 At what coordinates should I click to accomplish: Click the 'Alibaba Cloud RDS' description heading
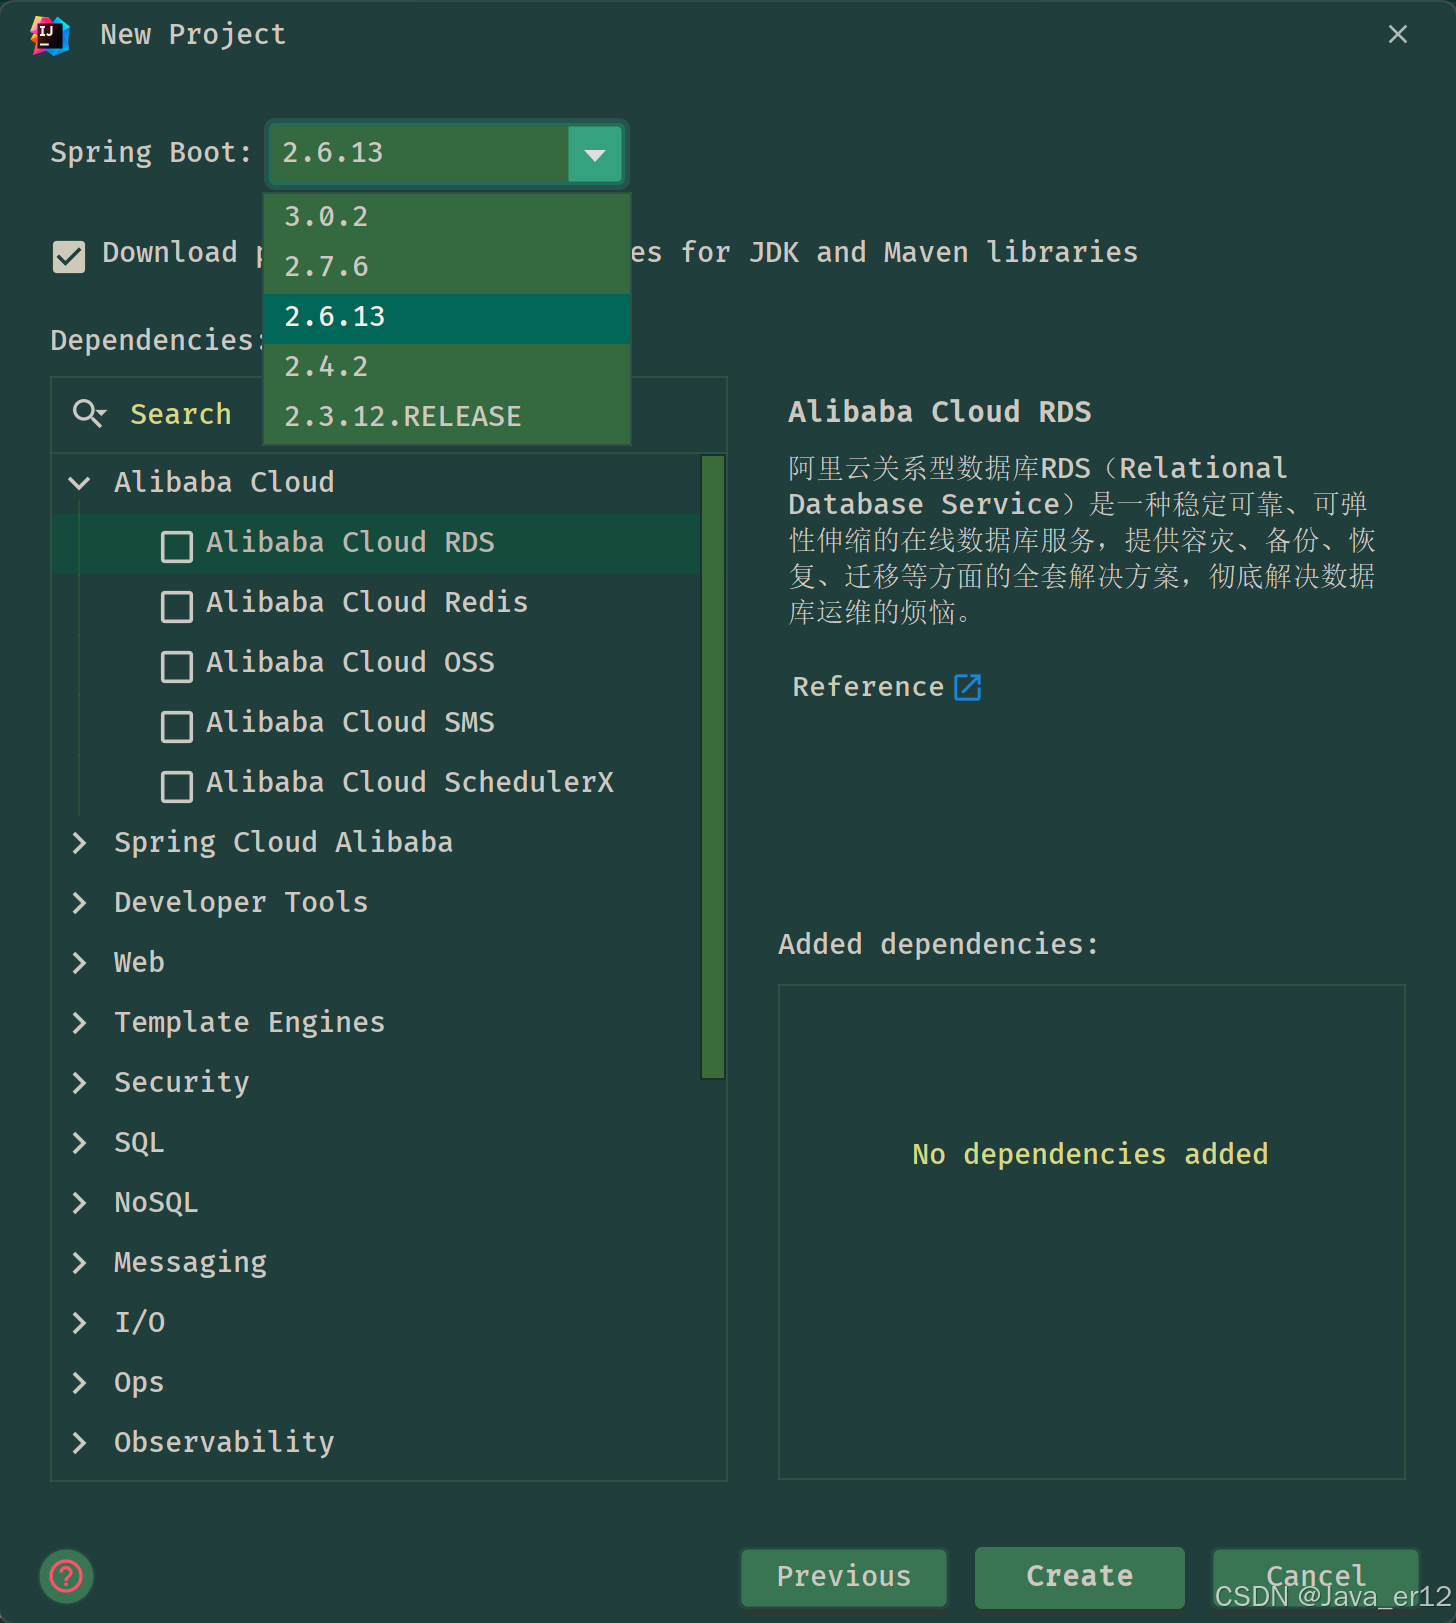tap(940, 412)
